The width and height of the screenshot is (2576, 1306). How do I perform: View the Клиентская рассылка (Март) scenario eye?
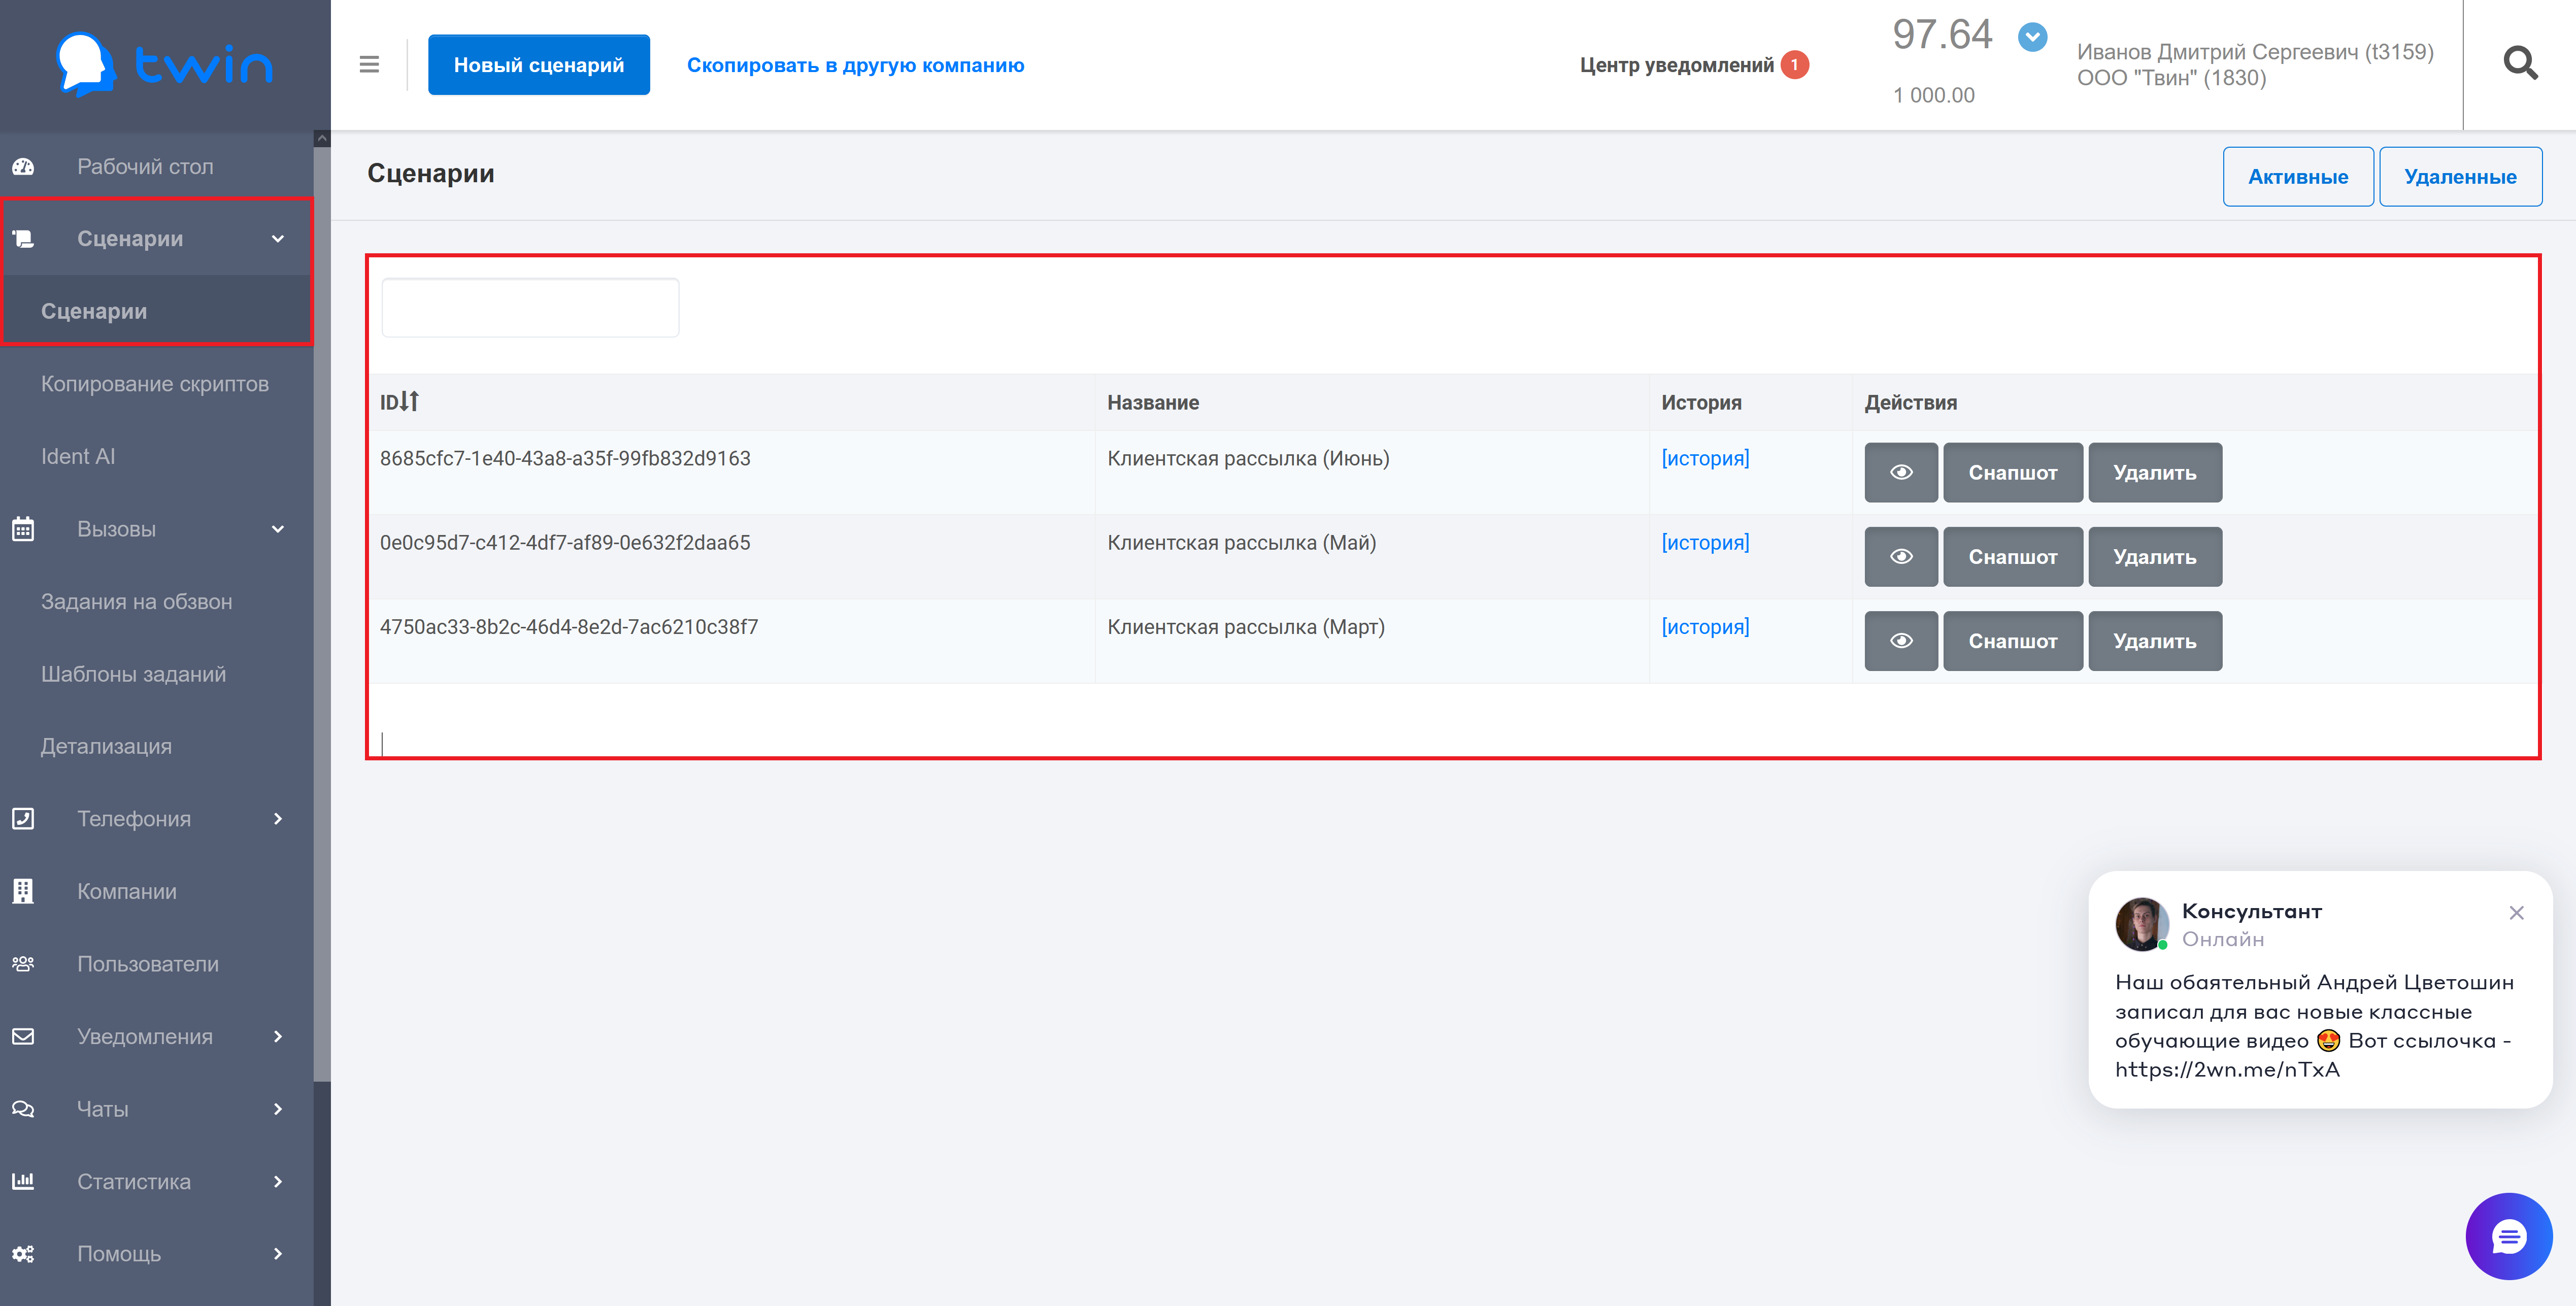[x=1900, y=641]
